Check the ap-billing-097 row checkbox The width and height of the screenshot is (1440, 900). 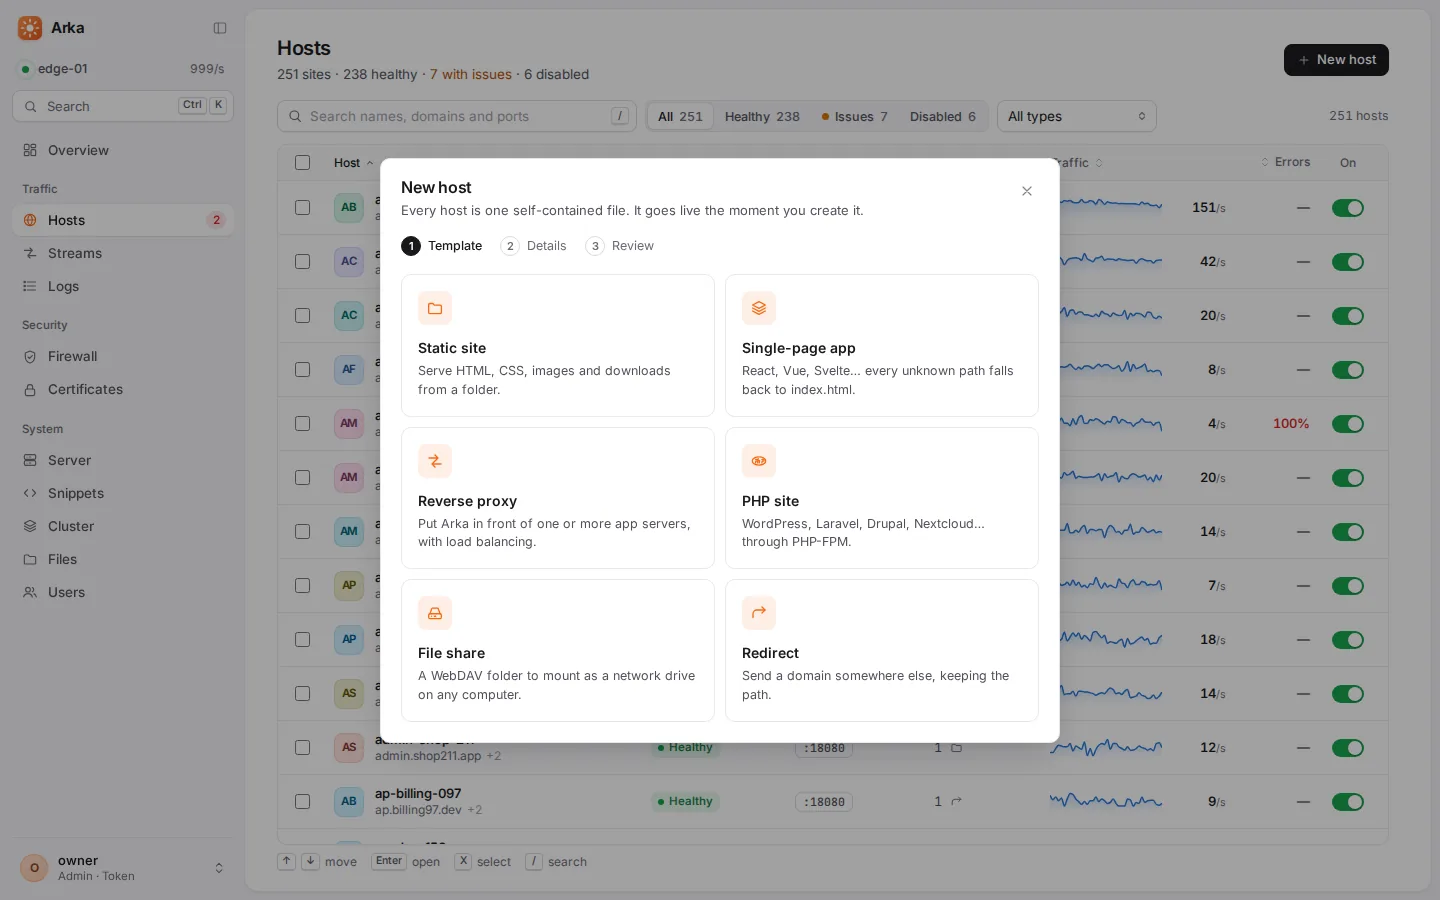coord(302,801)
